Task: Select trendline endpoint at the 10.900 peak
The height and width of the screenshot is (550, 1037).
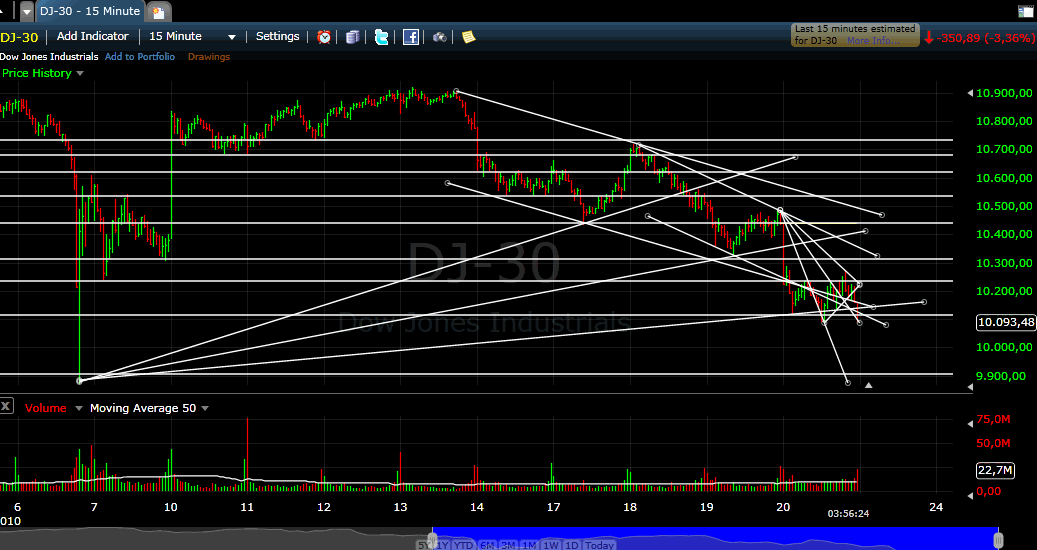Action: [456, 92]
